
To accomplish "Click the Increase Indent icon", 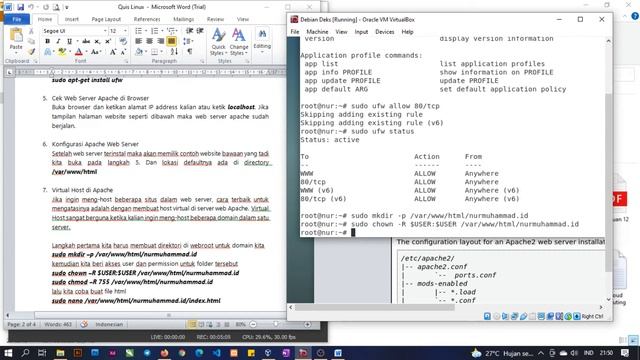I will [x=200, y=31].
